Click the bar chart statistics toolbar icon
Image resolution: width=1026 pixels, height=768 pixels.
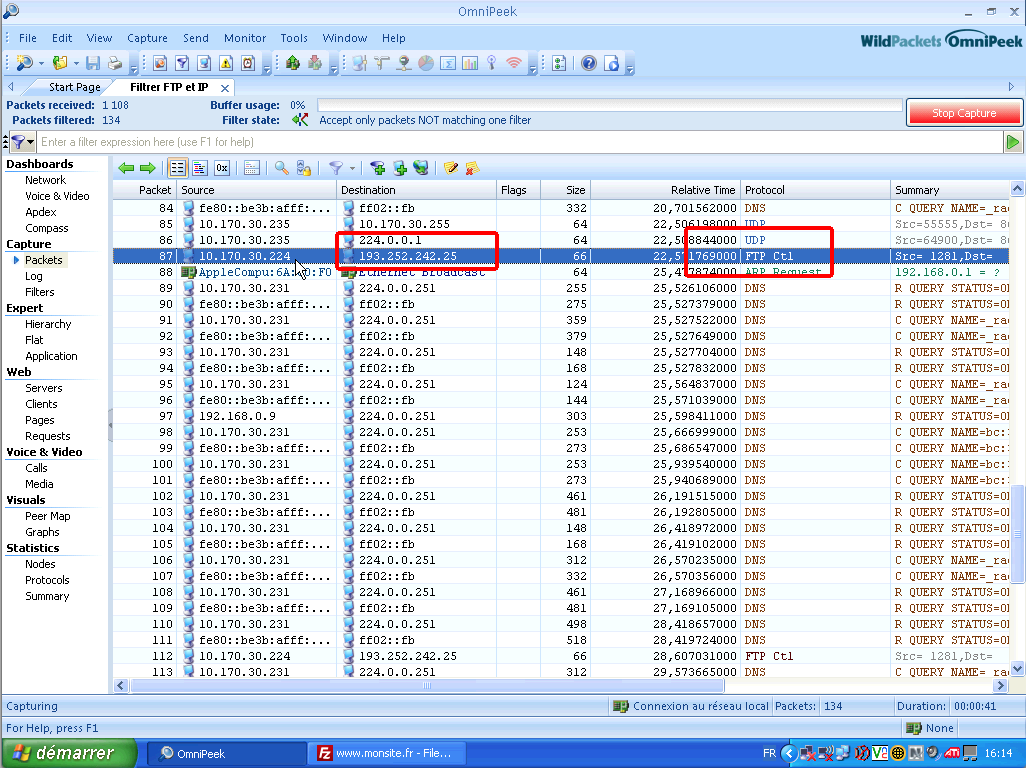(x=470, y=63)
